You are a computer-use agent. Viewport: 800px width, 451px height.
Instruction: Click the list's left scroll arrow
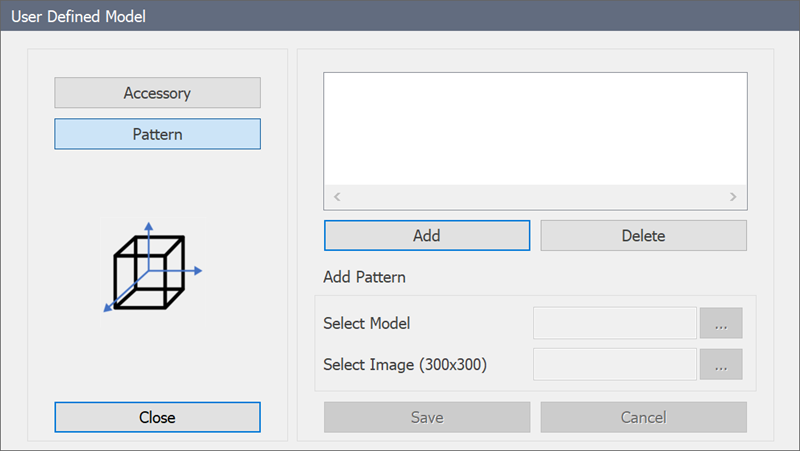(337, 197)
